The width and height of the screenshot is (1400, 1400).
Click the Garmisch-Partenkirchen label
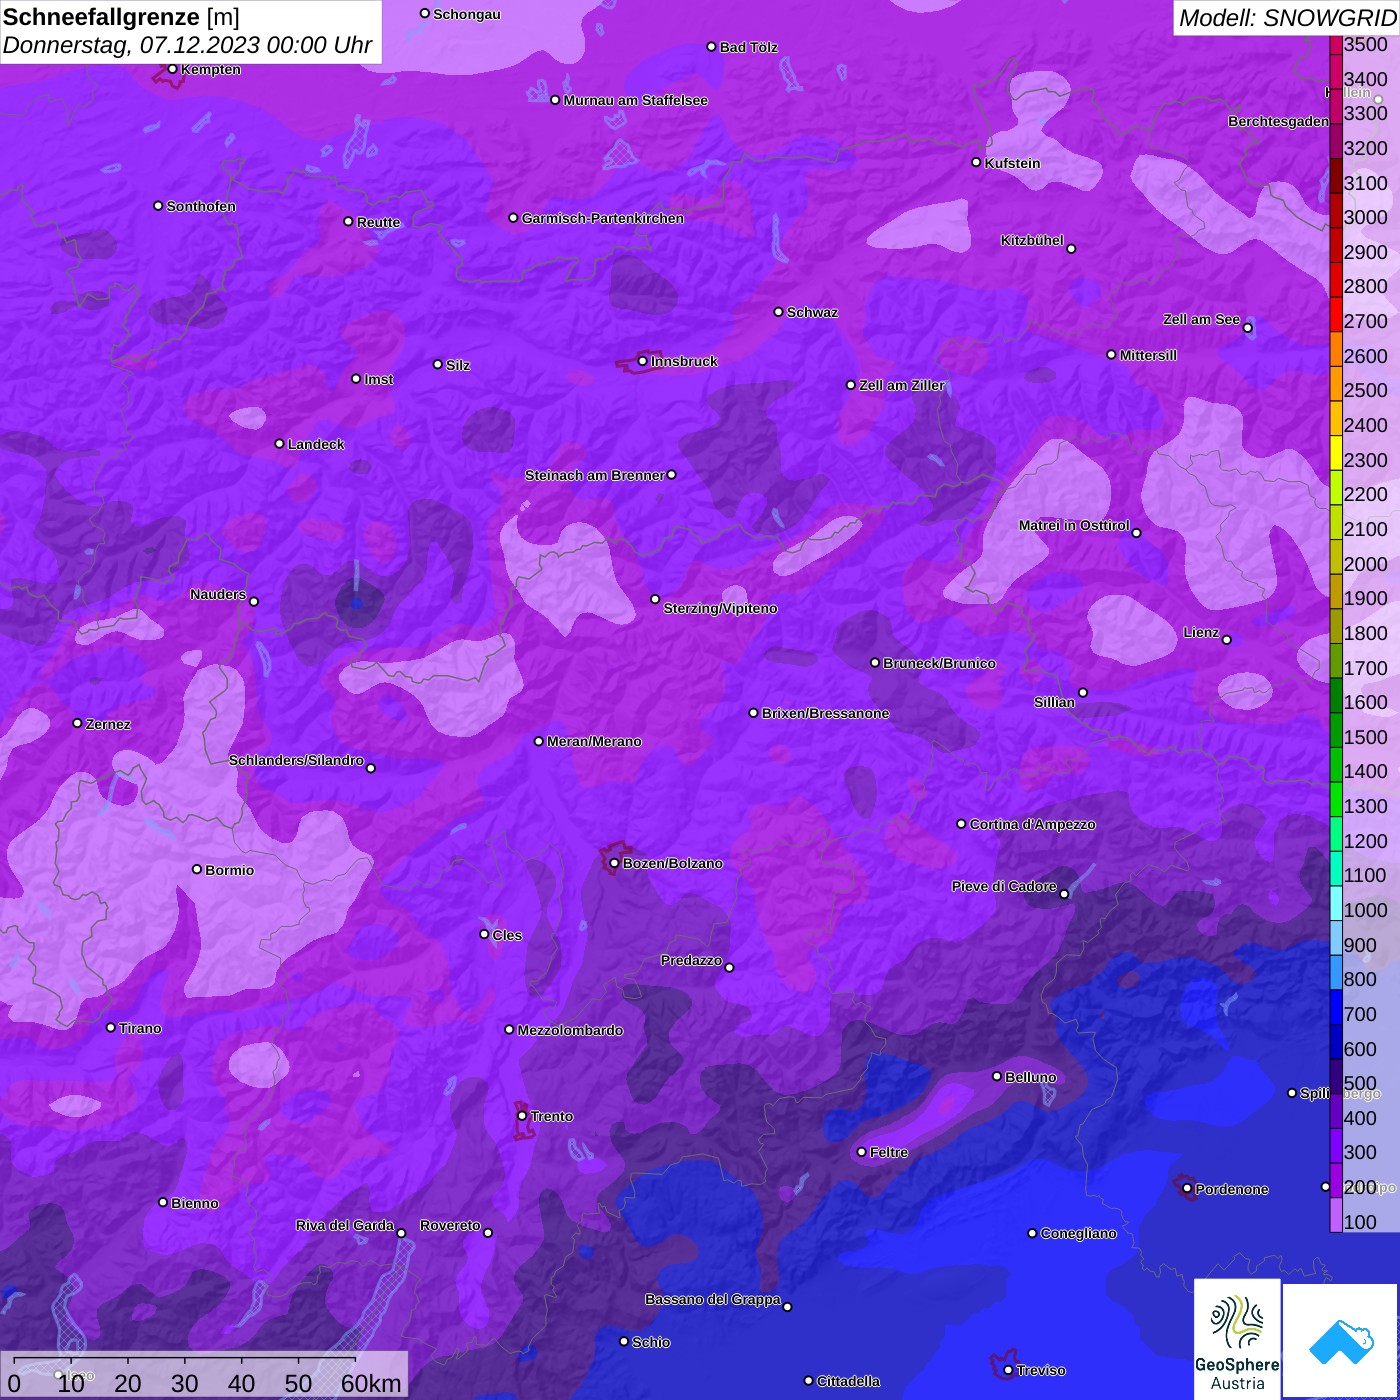click(602, 218)
